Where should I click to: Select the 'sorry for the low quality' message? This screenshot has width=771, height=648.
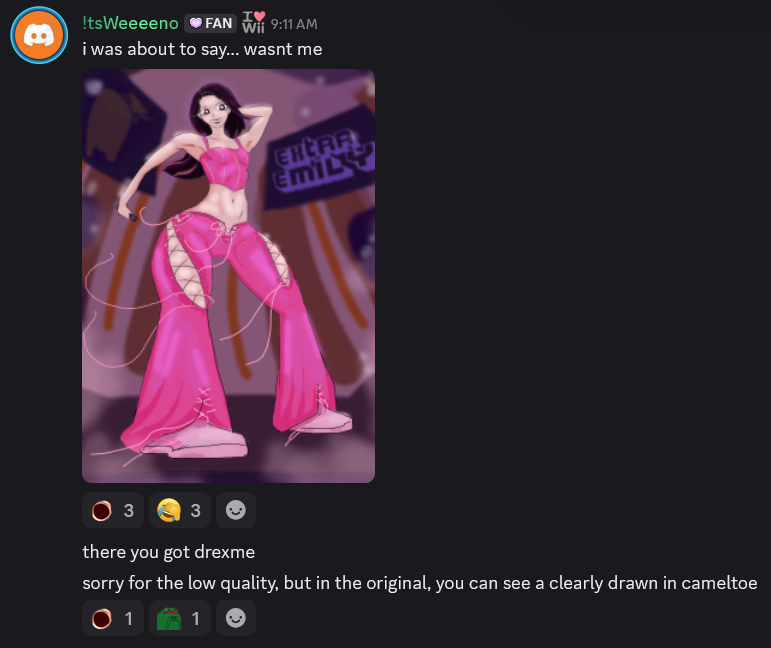point(420,583)
